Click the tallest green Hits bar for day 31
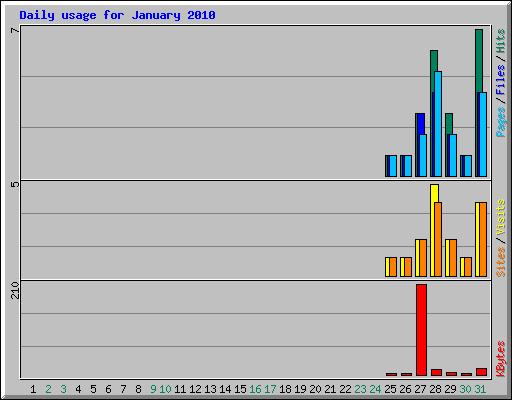 coord(479,61)
